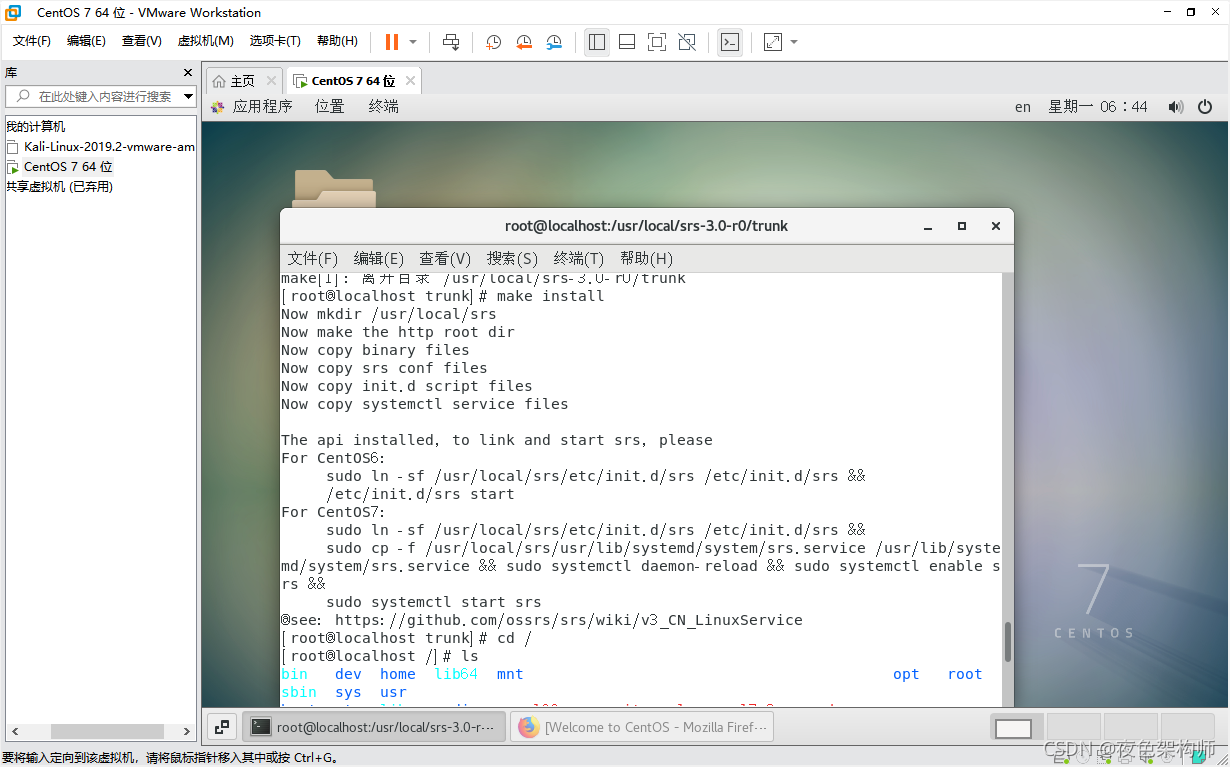The image size is (1230, 767).
Task: Open the snapshot manager
Action: (x=555, y=42)
